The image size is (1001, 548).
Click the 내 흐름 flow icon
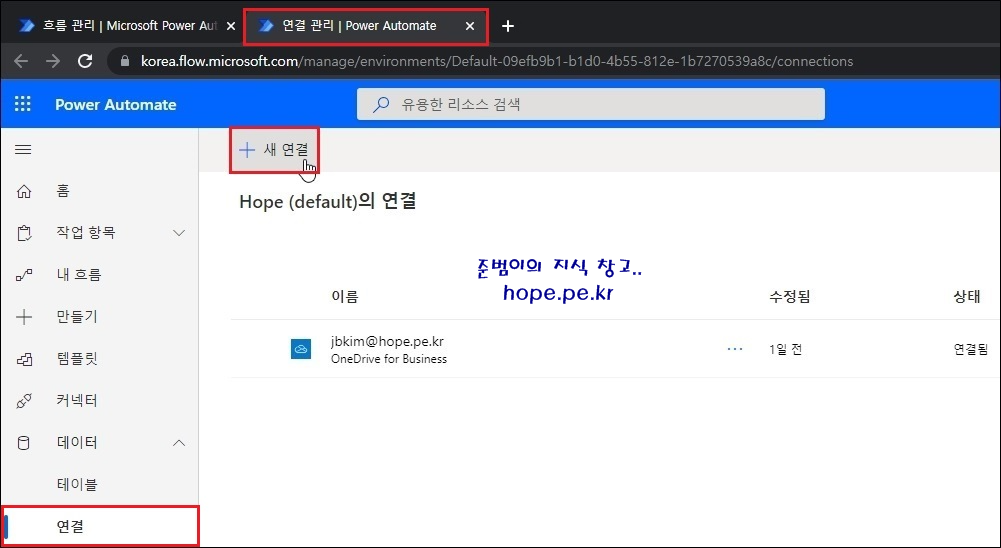[24, 275]
